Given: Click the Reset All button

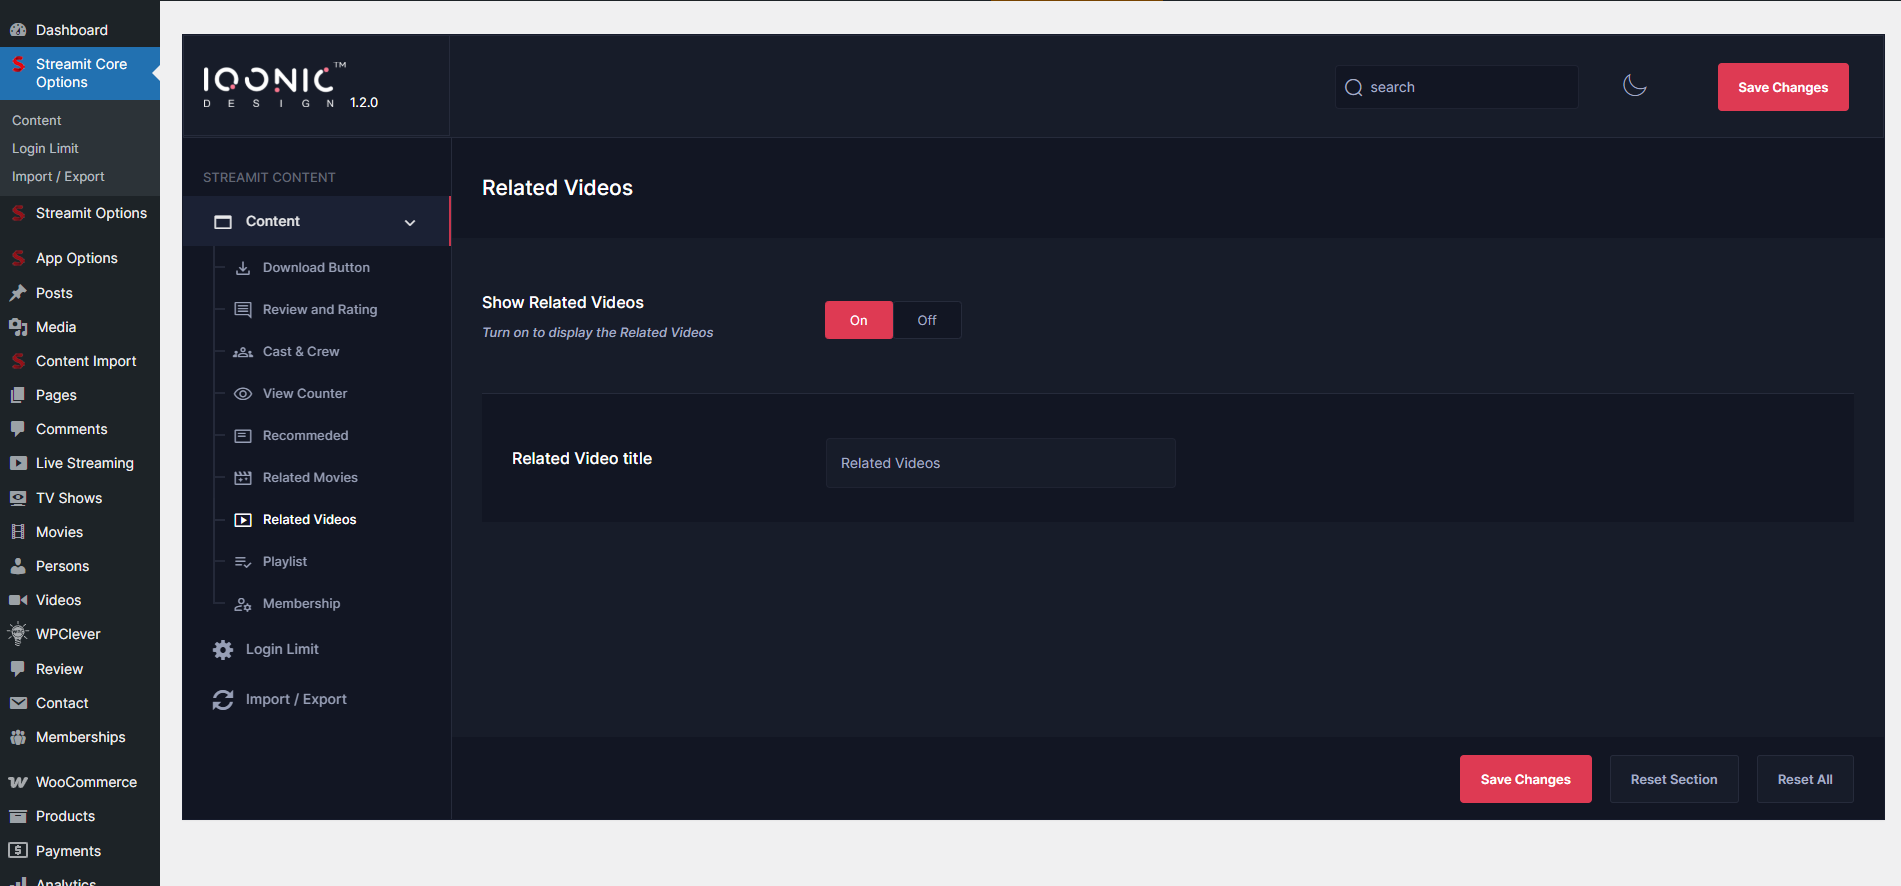Looking at the screenshot, I should [x=1804, y=779].
